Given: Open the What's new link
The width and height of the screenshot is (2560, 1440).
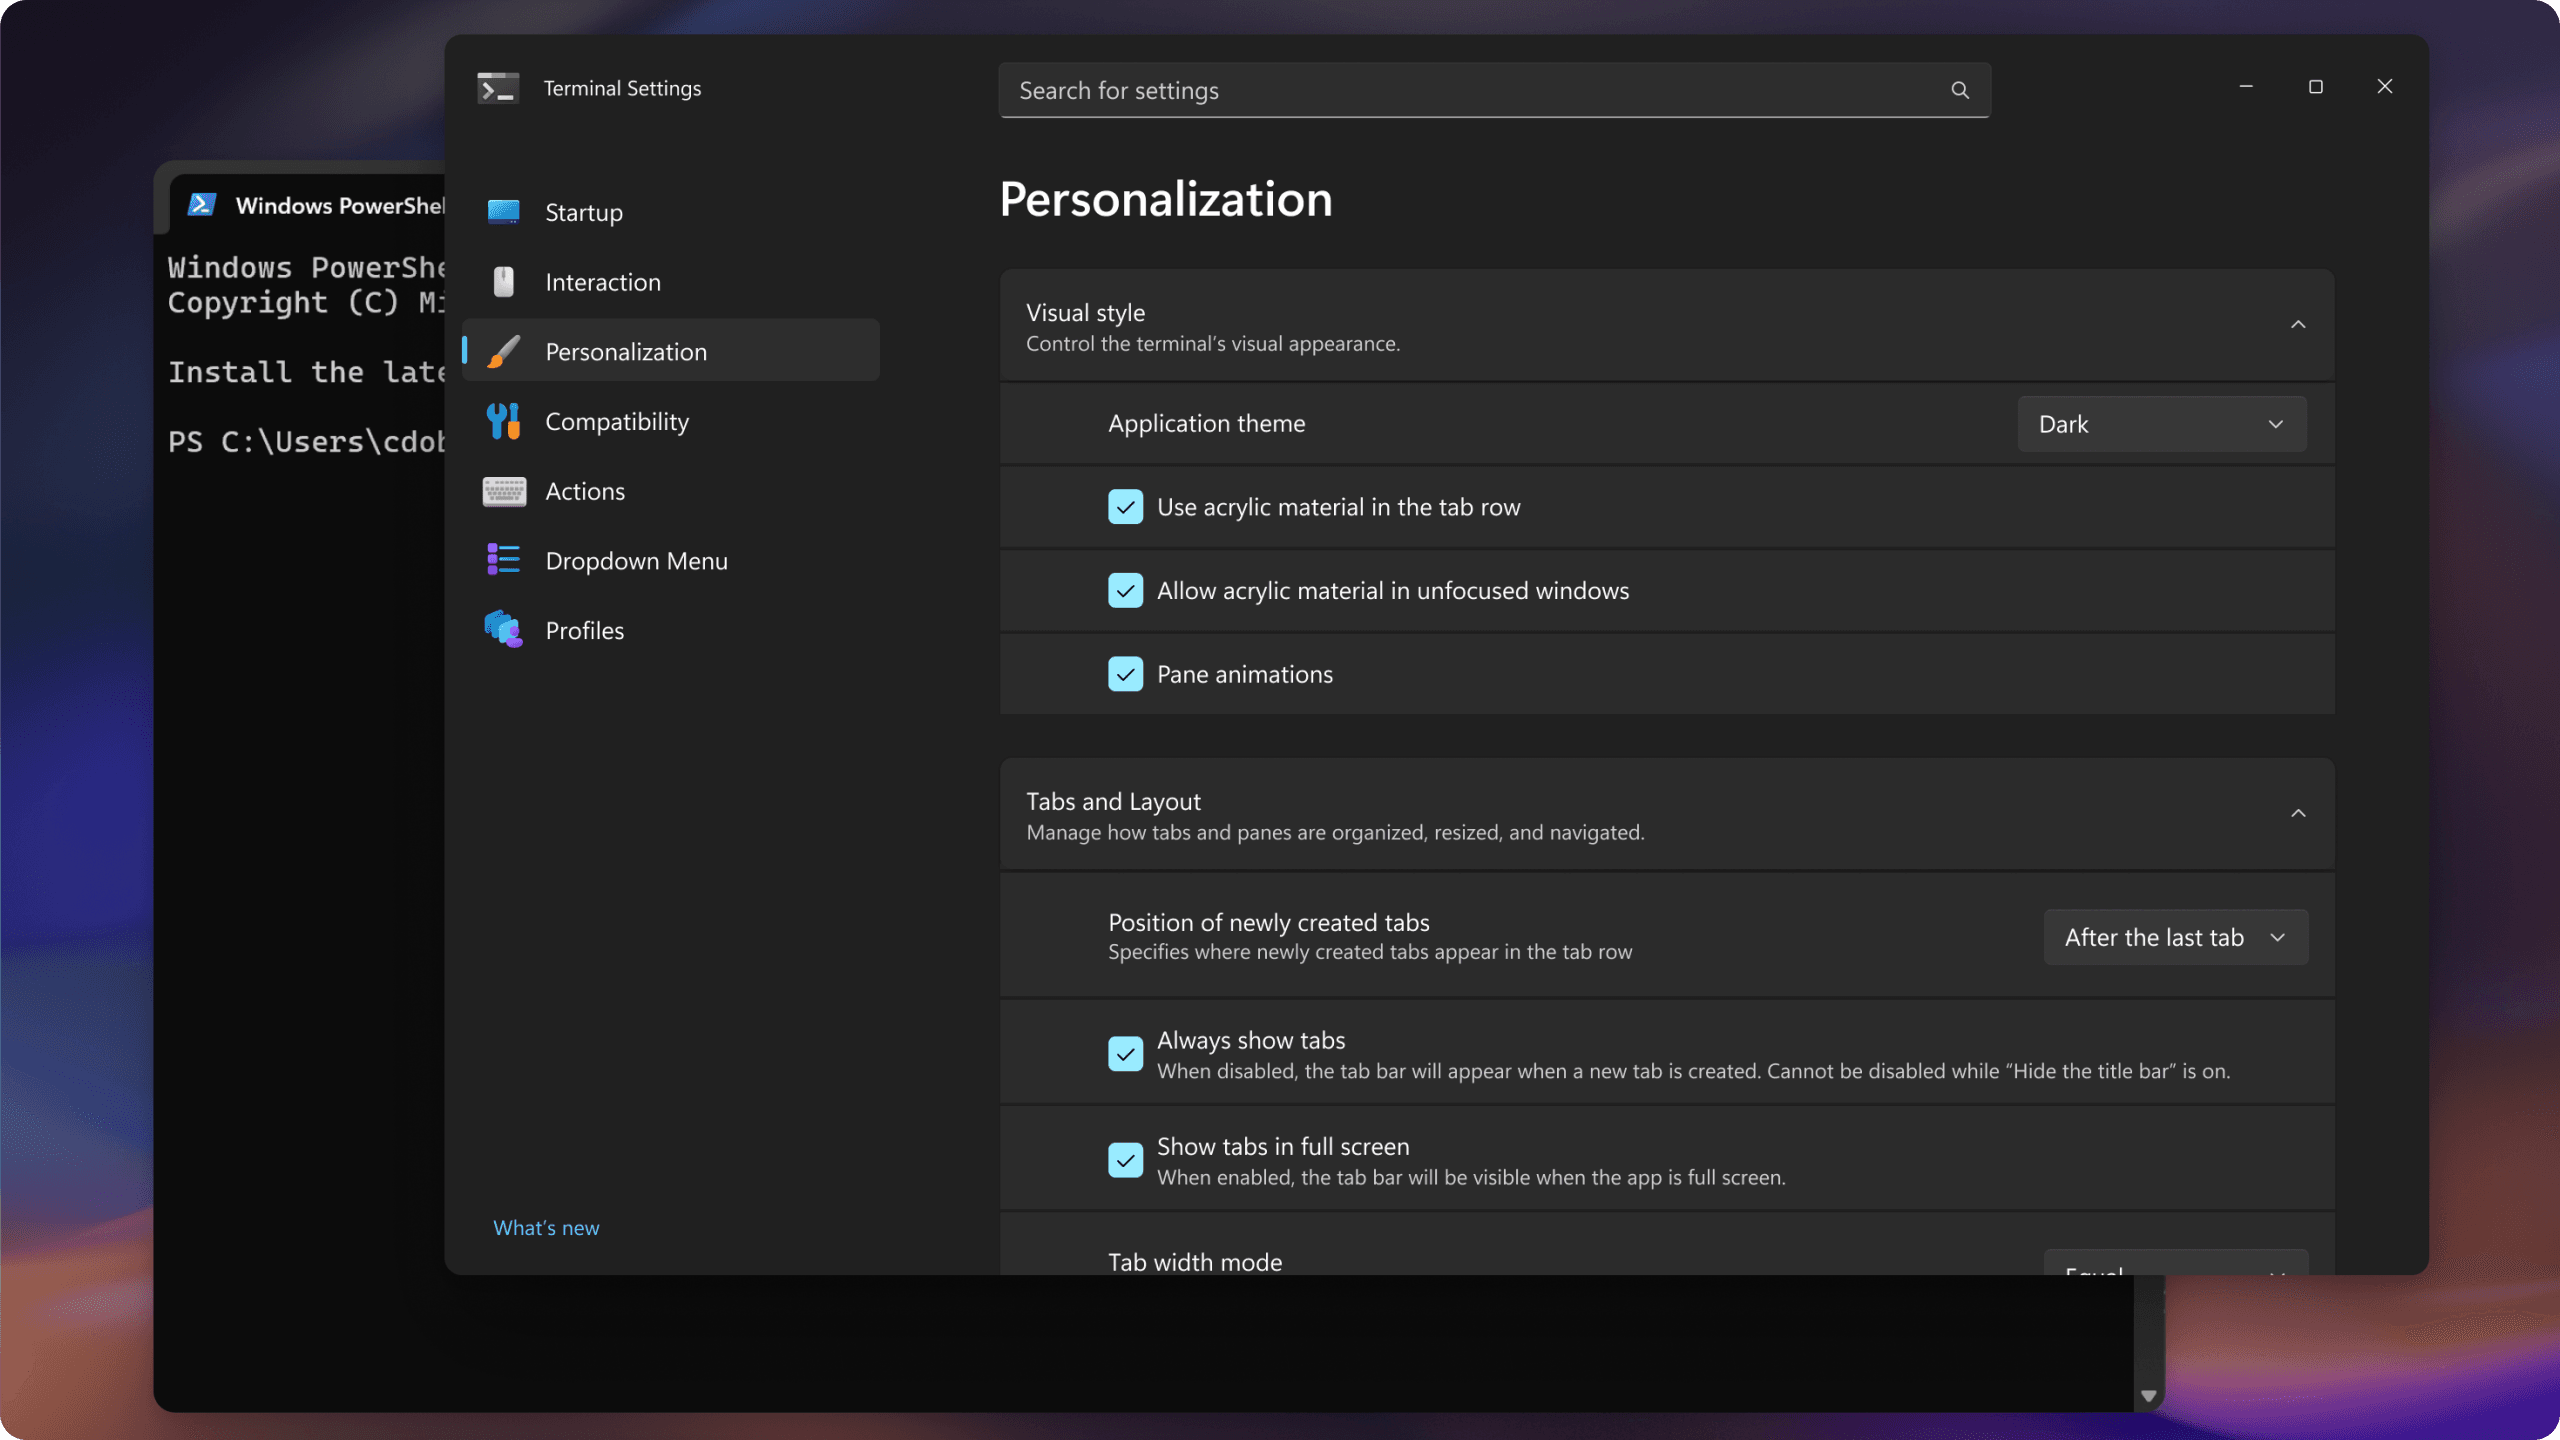Looking at the screenshot, I should (x=545, y=1227).
